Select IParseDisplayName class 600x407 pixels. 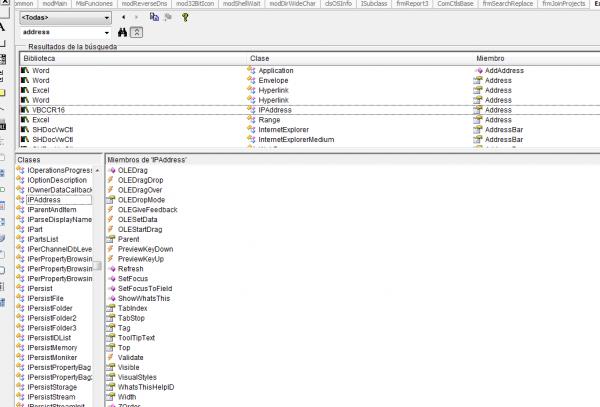(59, 220)
